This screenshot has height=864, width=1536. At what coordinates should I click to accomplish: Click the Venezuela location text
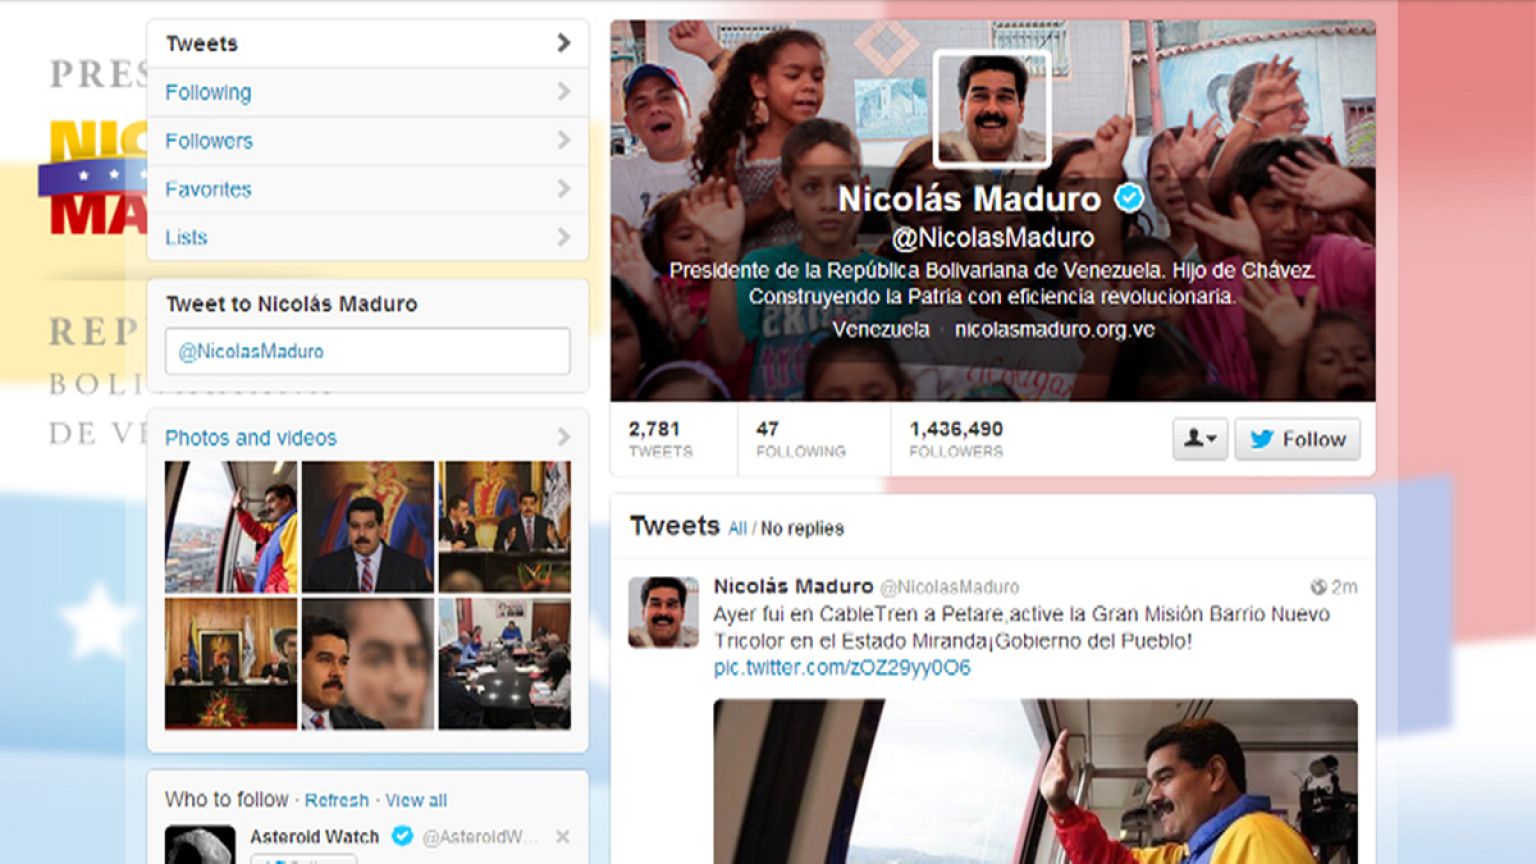click(x=880, y=329)
